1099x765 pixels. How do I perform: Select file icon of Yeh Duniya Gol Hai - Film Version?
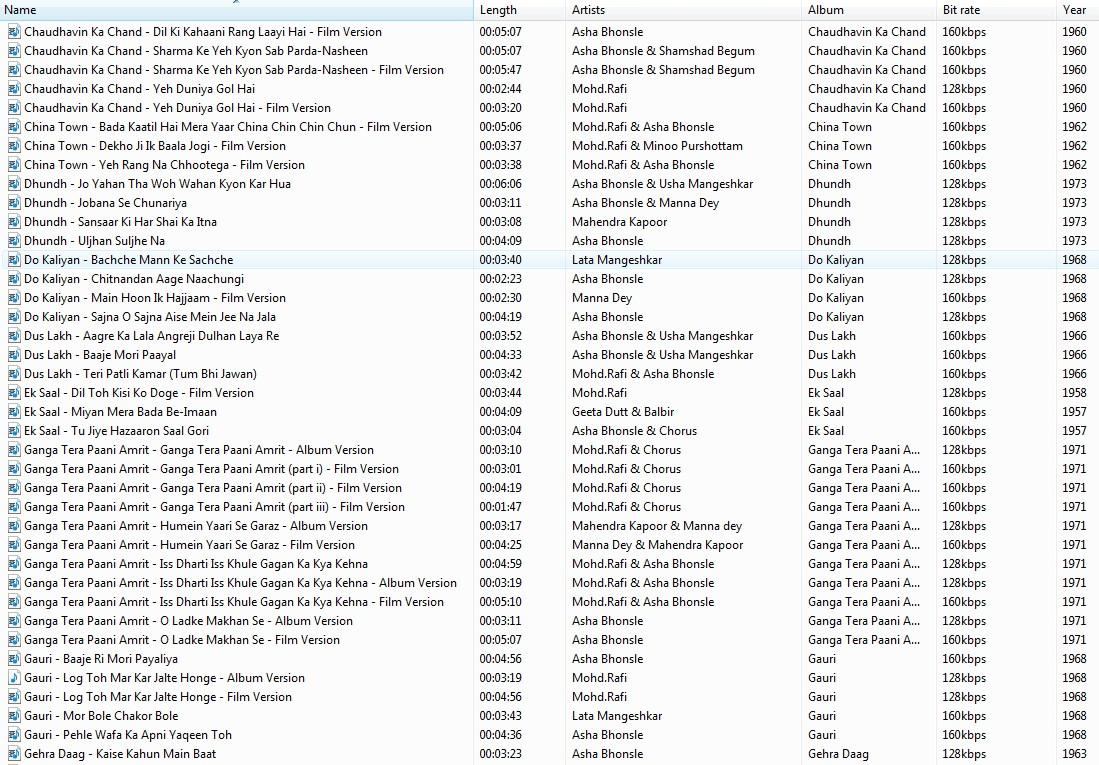(14, 107)
